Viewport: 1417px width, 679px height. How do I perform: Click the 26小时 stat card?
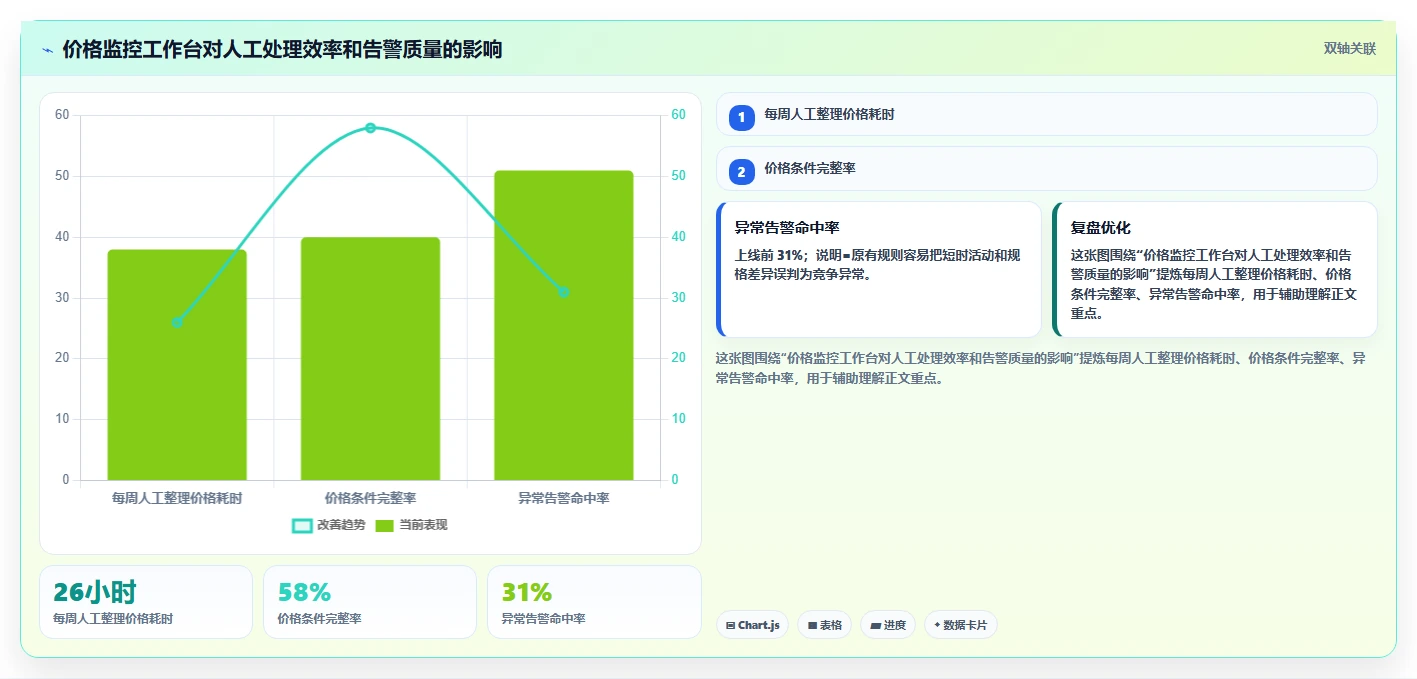pyautogui.click(x=146, y=602)
